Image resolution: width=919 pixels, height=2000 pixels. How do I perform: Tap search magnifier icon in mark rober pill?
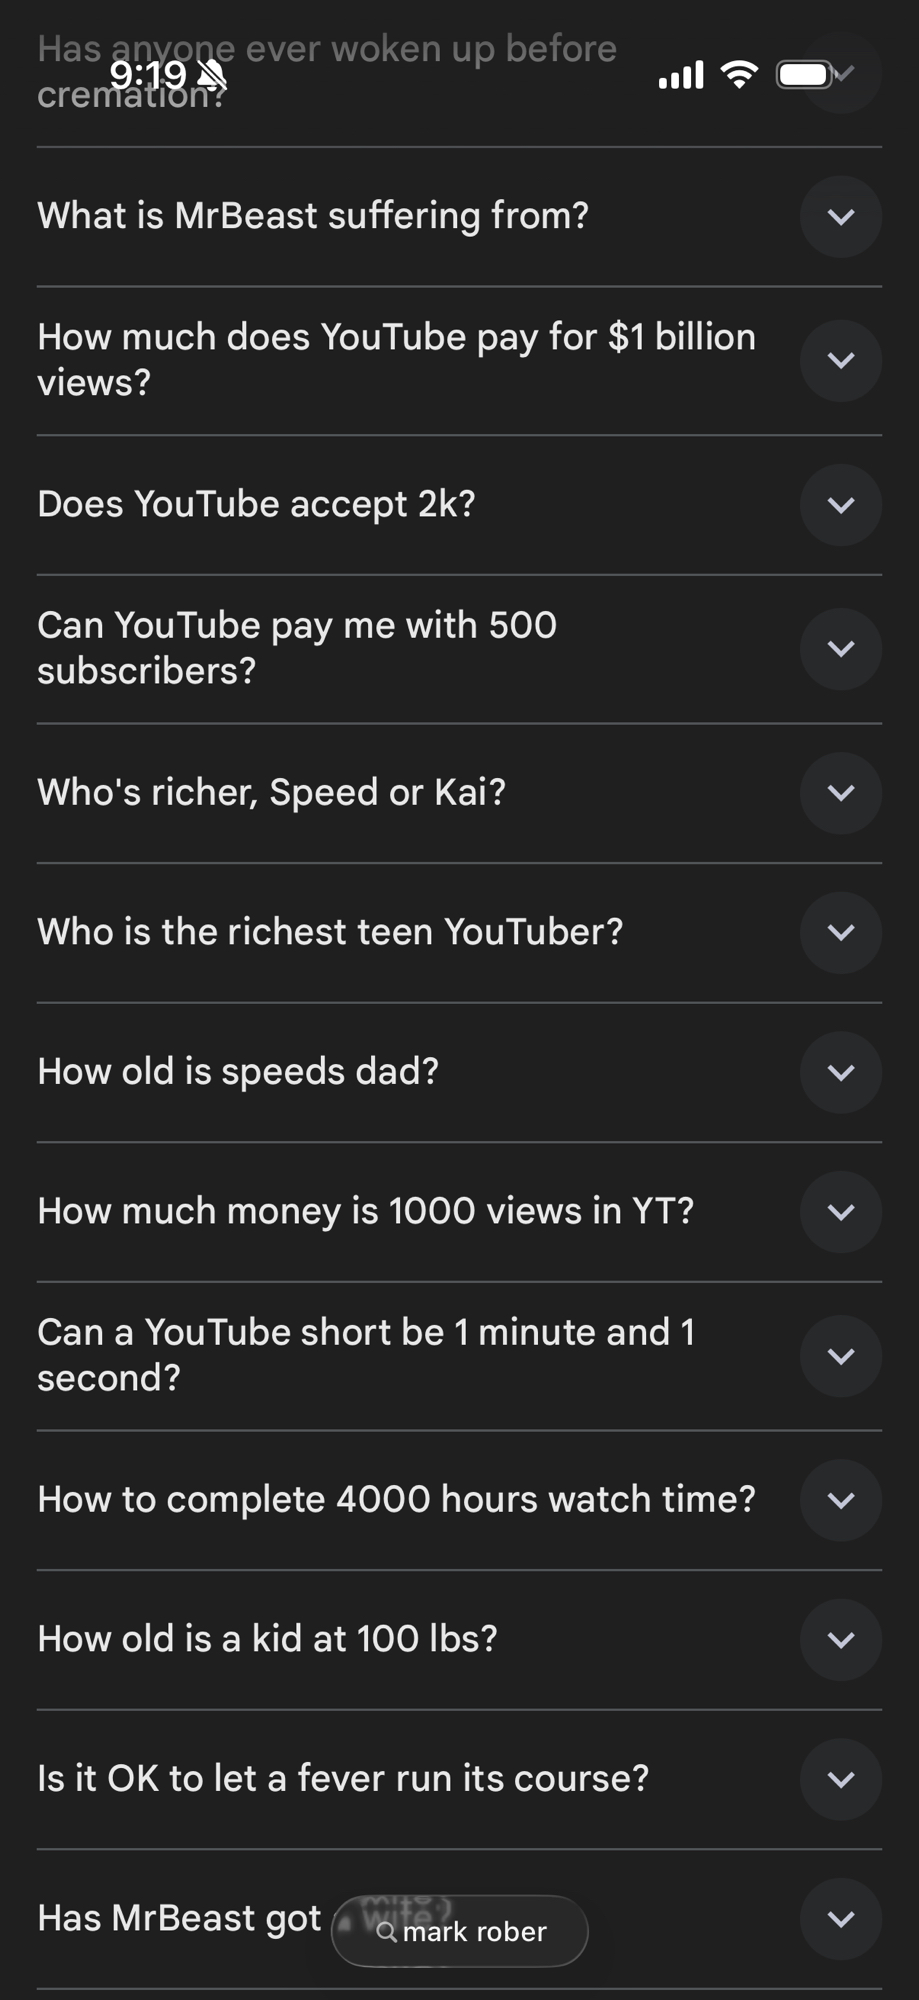[386, 1932]
